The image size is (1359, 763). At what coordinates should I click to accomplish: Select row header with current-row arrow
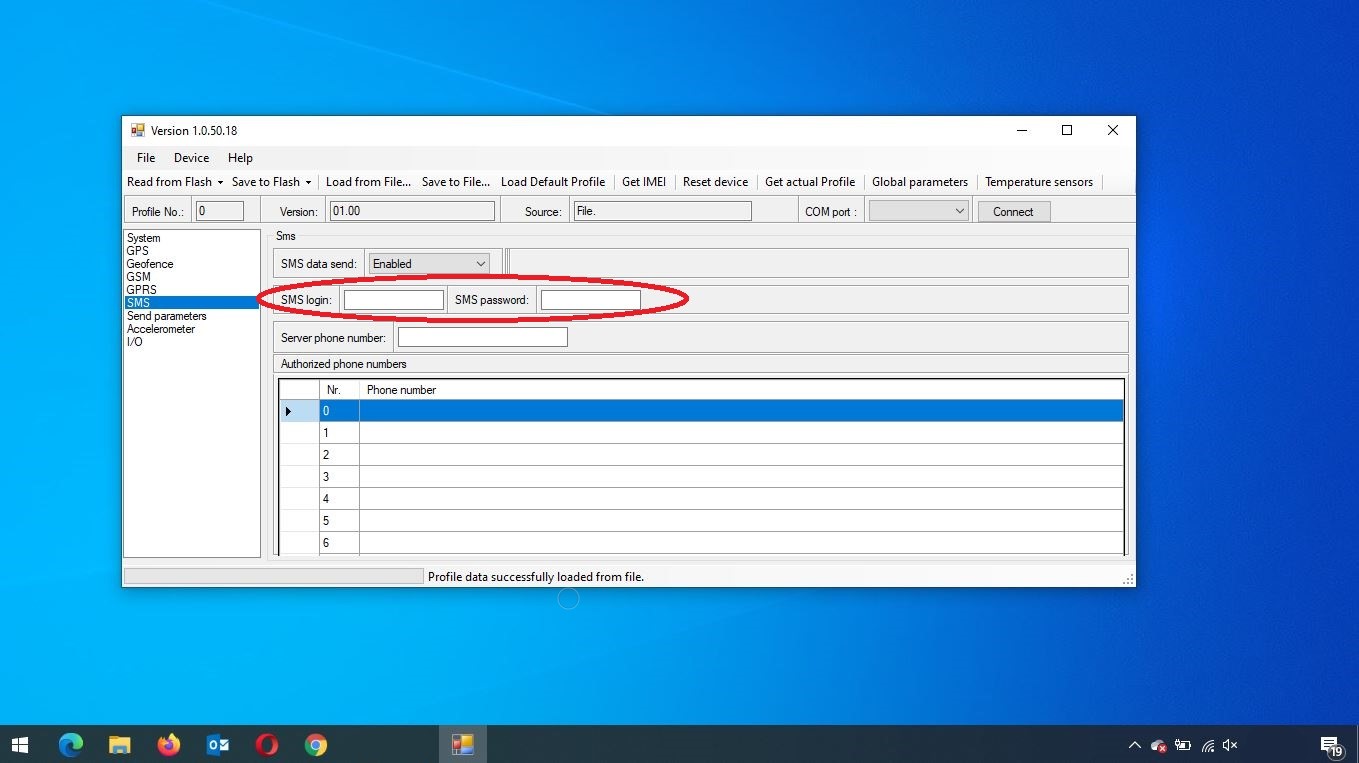(x=299, y=411)
